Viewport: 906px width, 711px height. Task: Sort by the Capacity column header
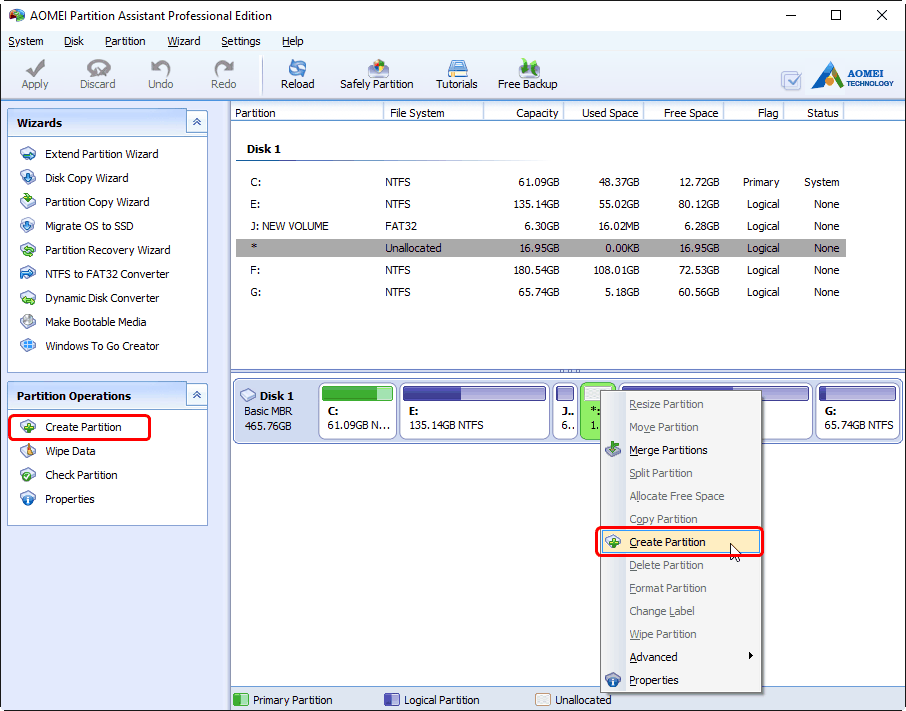click(x=523, y=113)
